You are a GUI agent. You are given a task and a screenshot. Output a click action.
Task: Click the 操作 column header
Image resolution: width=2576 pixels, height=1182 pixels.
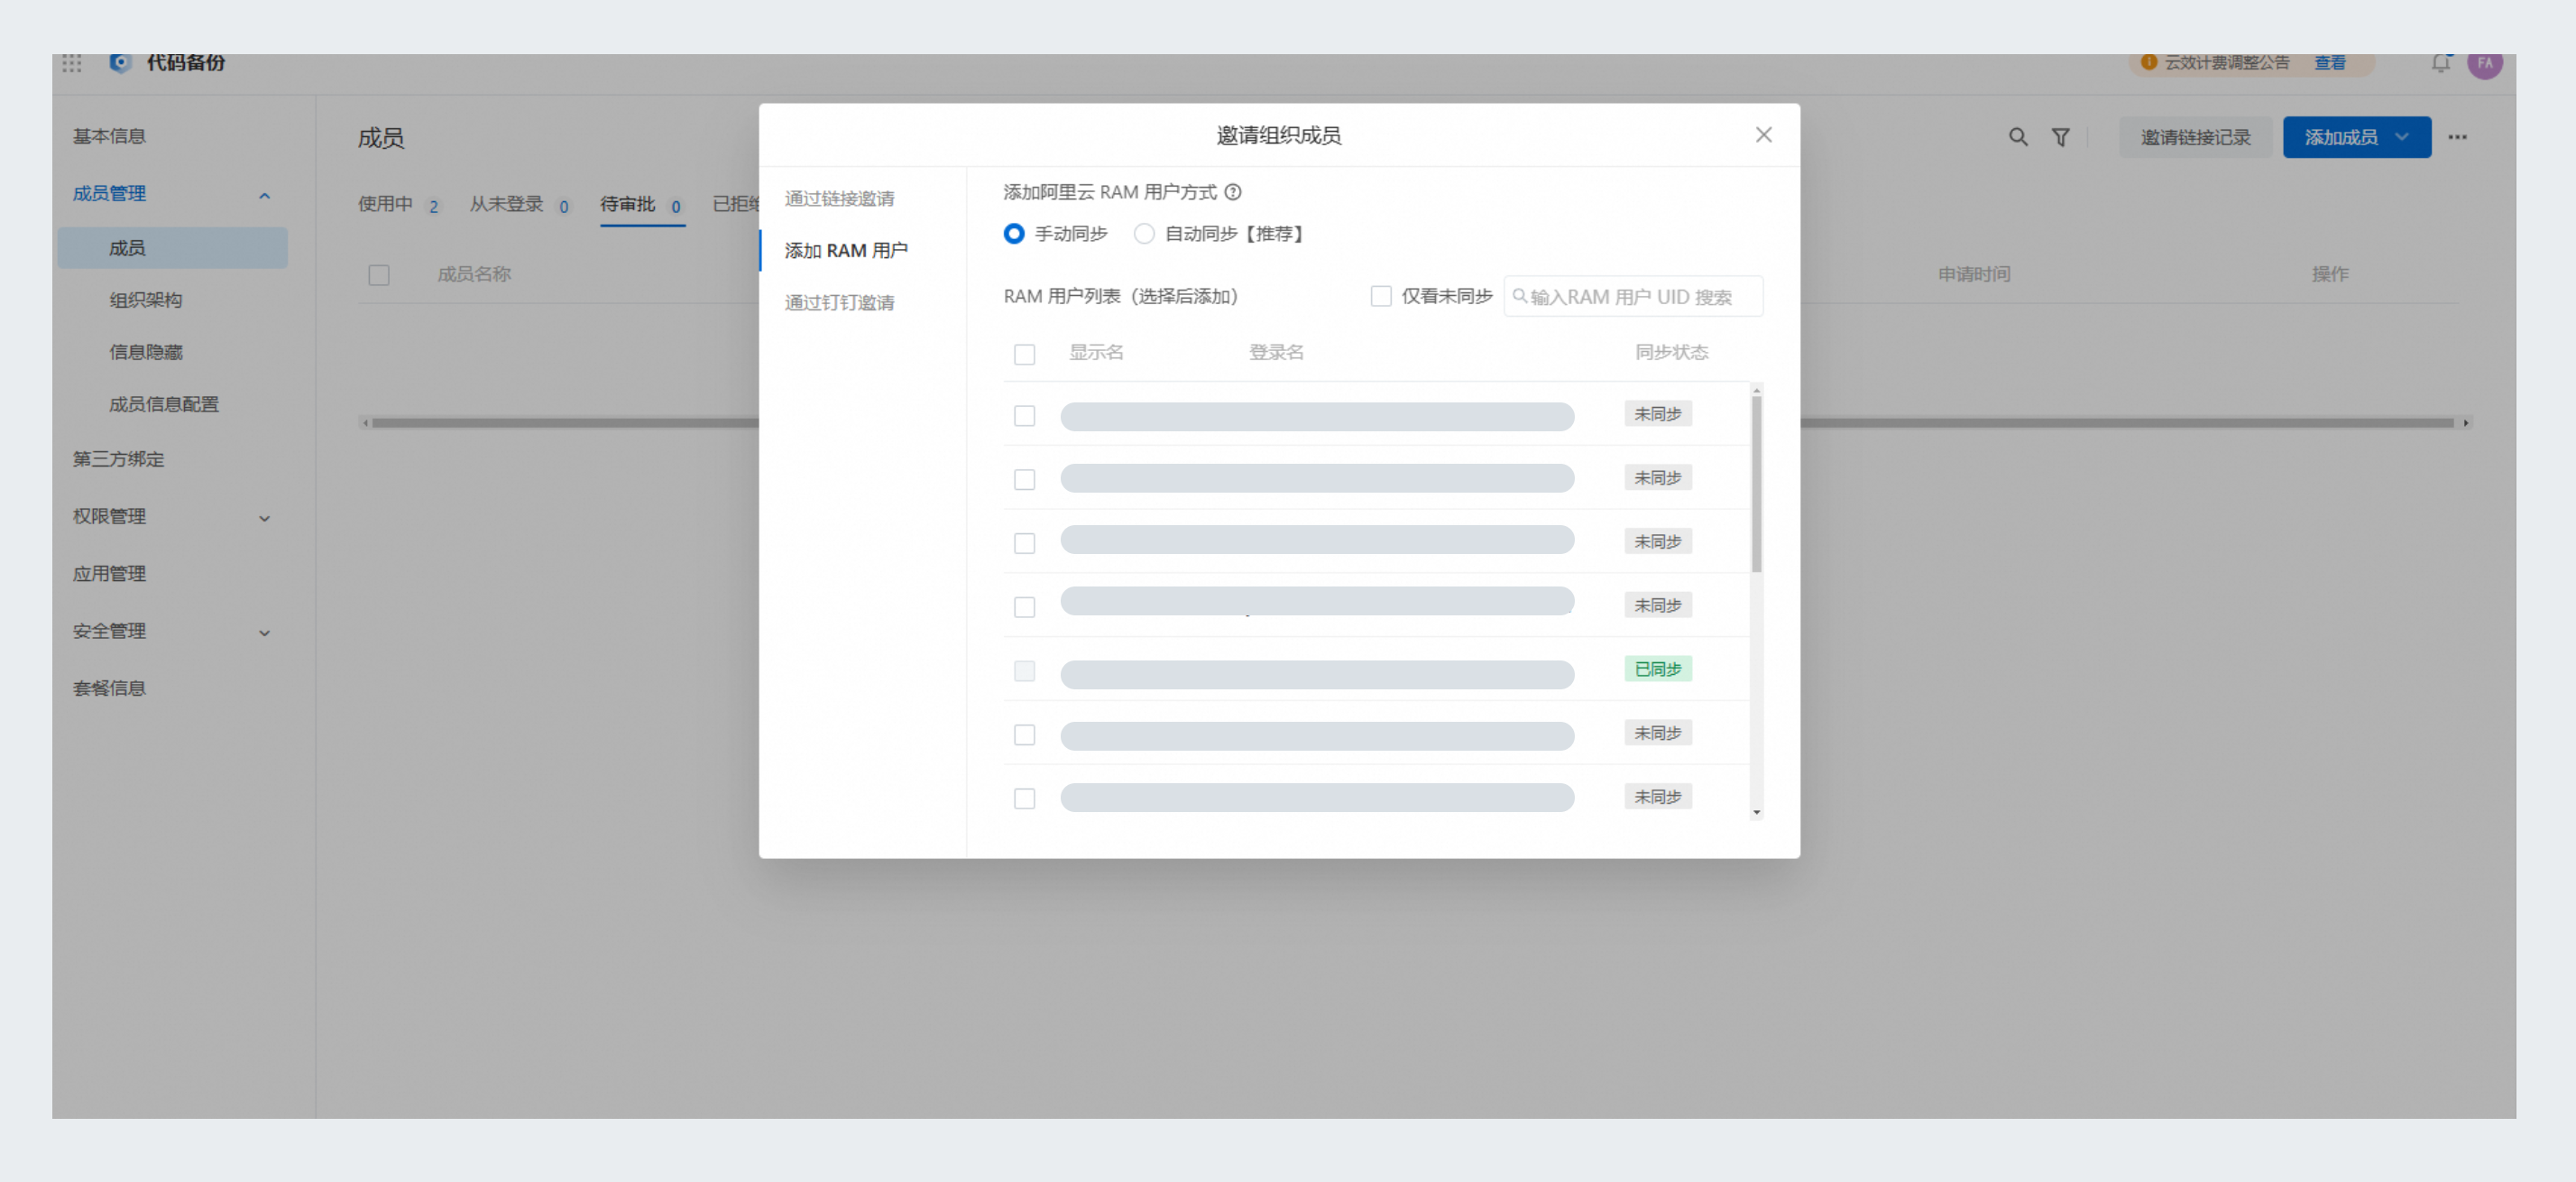pos(2329,274)
